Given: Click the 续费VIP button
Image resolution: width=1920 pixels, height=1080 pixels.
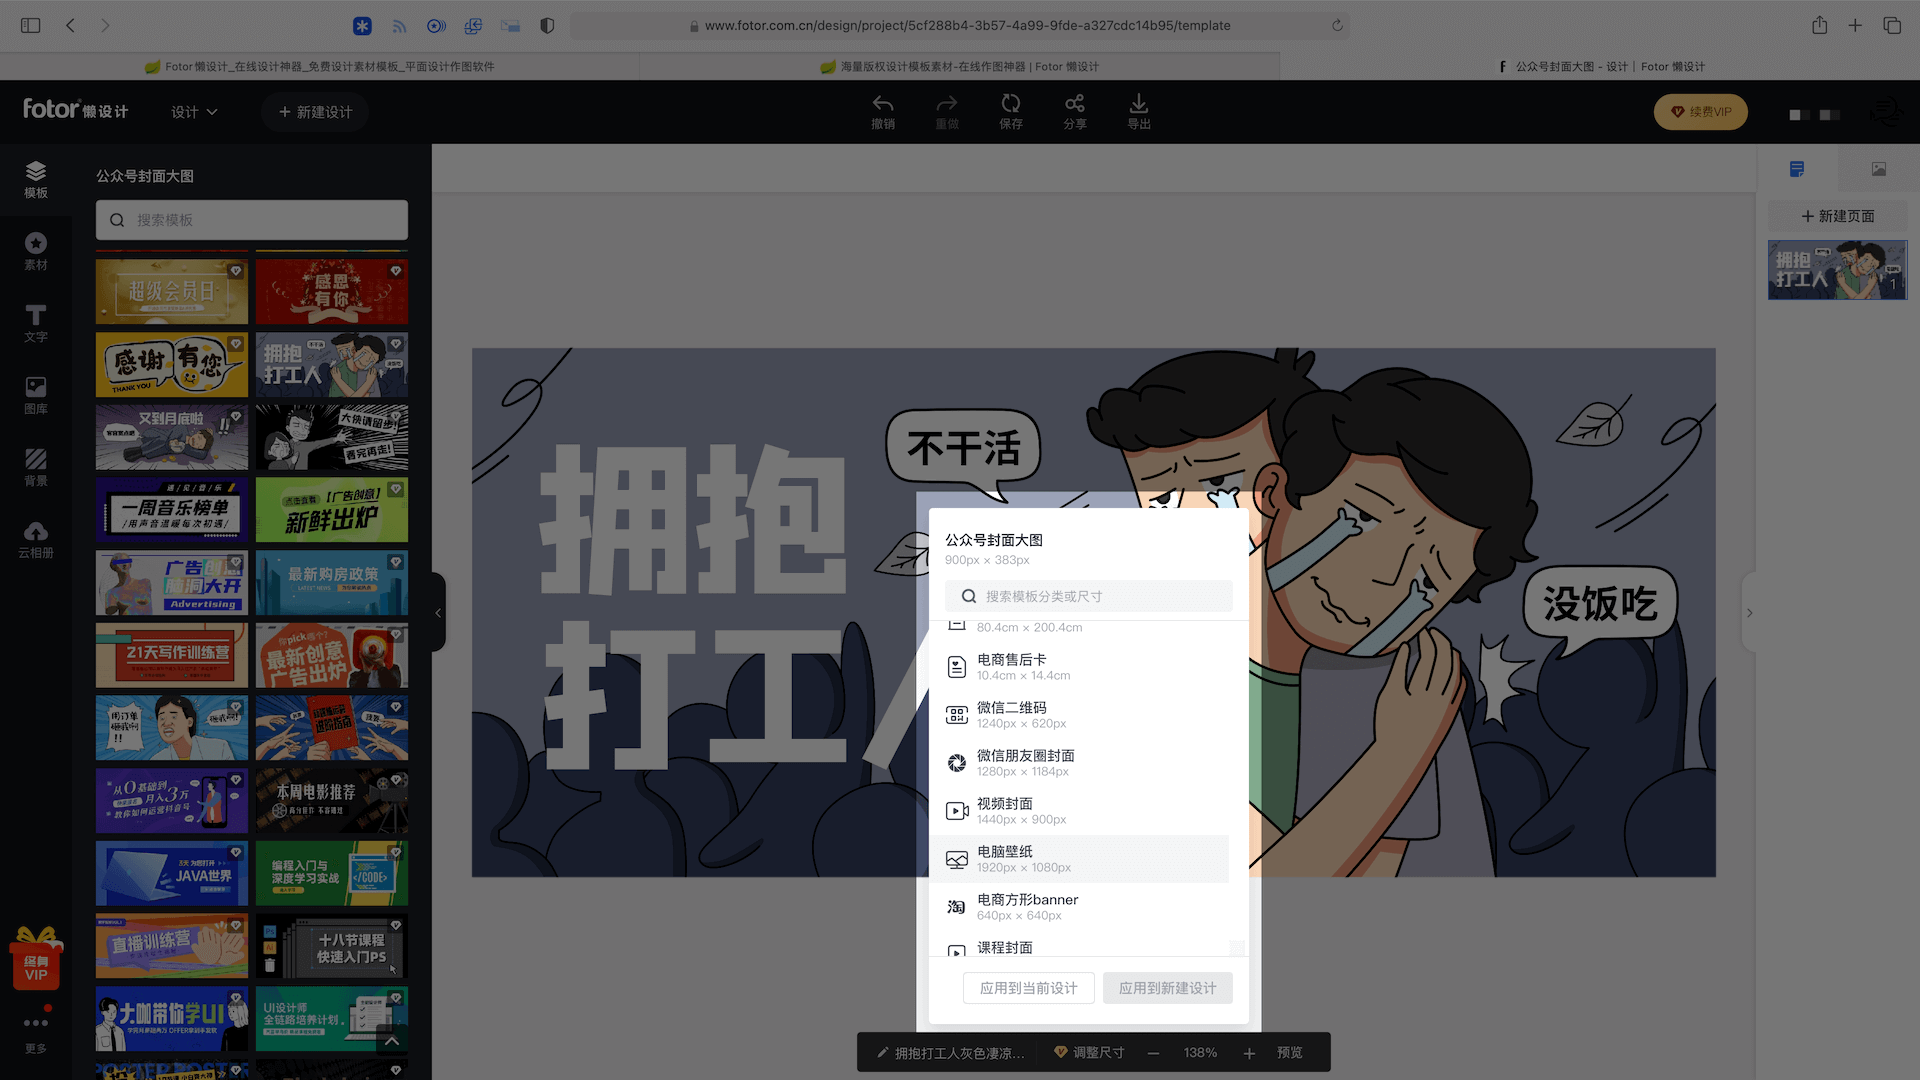Looking at the screenshot, I should pos(1700,112).
